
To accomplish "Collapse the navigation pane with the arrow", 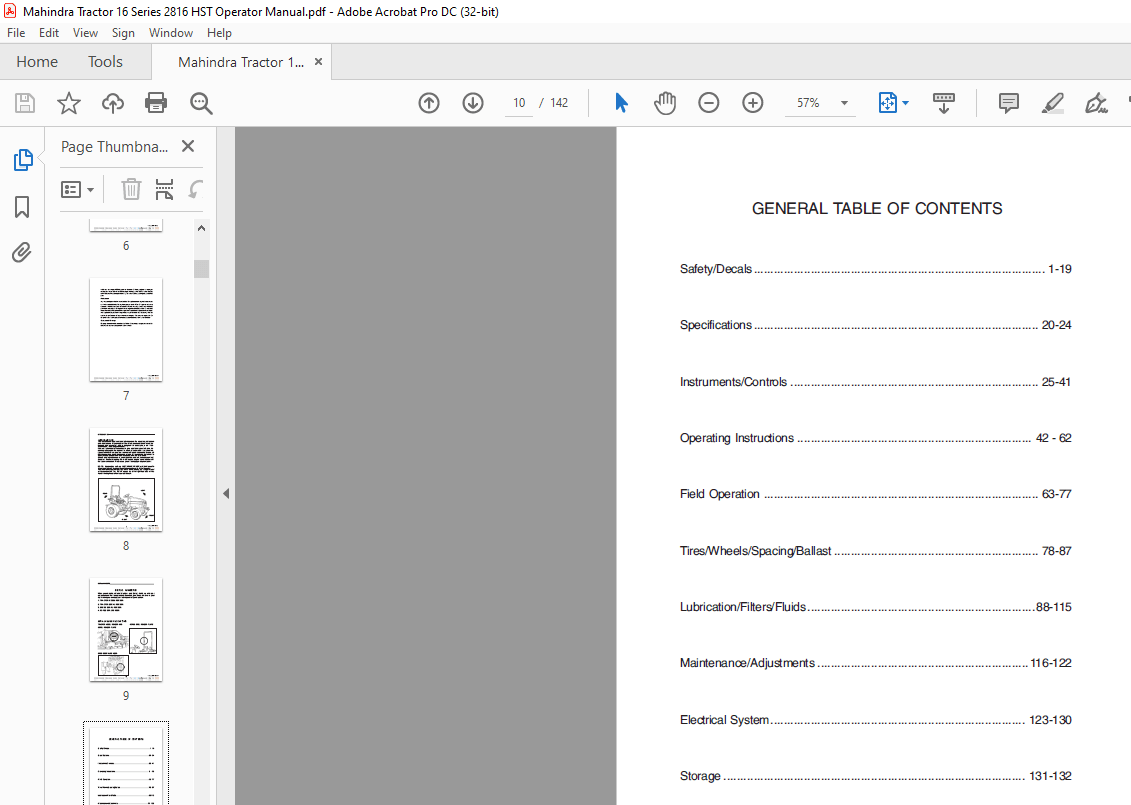I will pyautogui.click(x=226, y=493).
